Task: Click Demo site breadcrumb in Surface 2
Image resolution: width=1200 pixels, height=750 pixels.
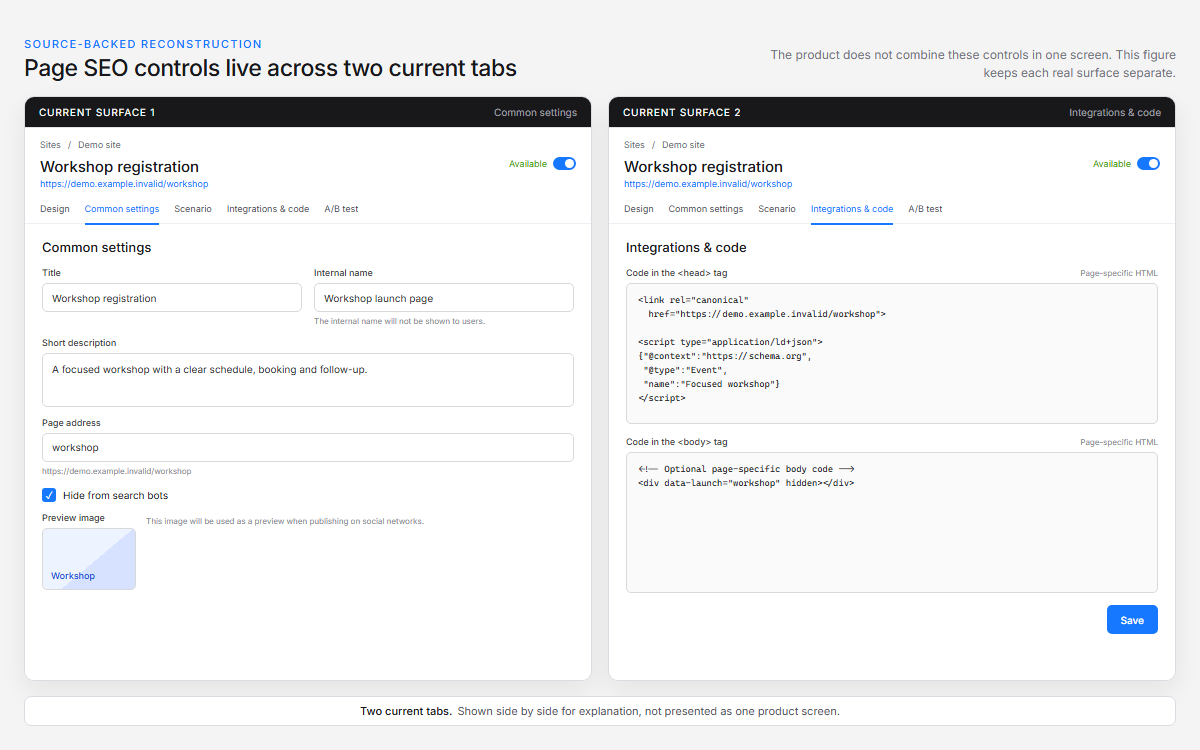Action: tap(683, 145)
